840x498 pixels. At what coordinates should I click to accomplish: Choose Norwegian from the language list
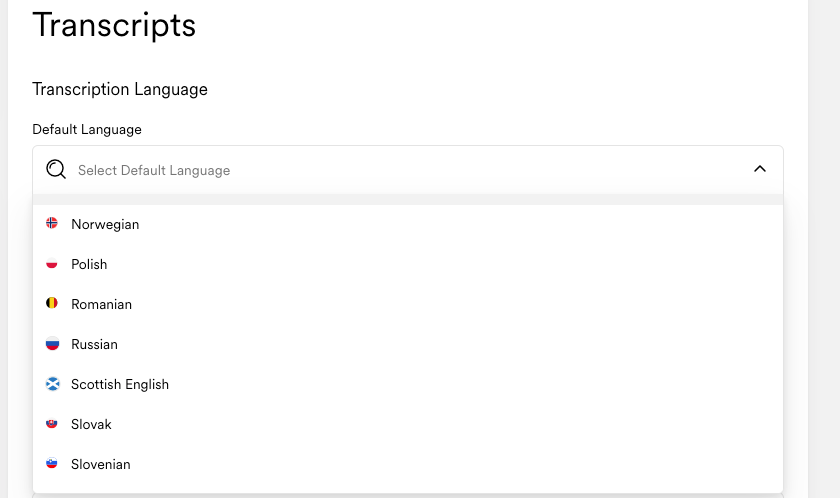tap(408, 224)
